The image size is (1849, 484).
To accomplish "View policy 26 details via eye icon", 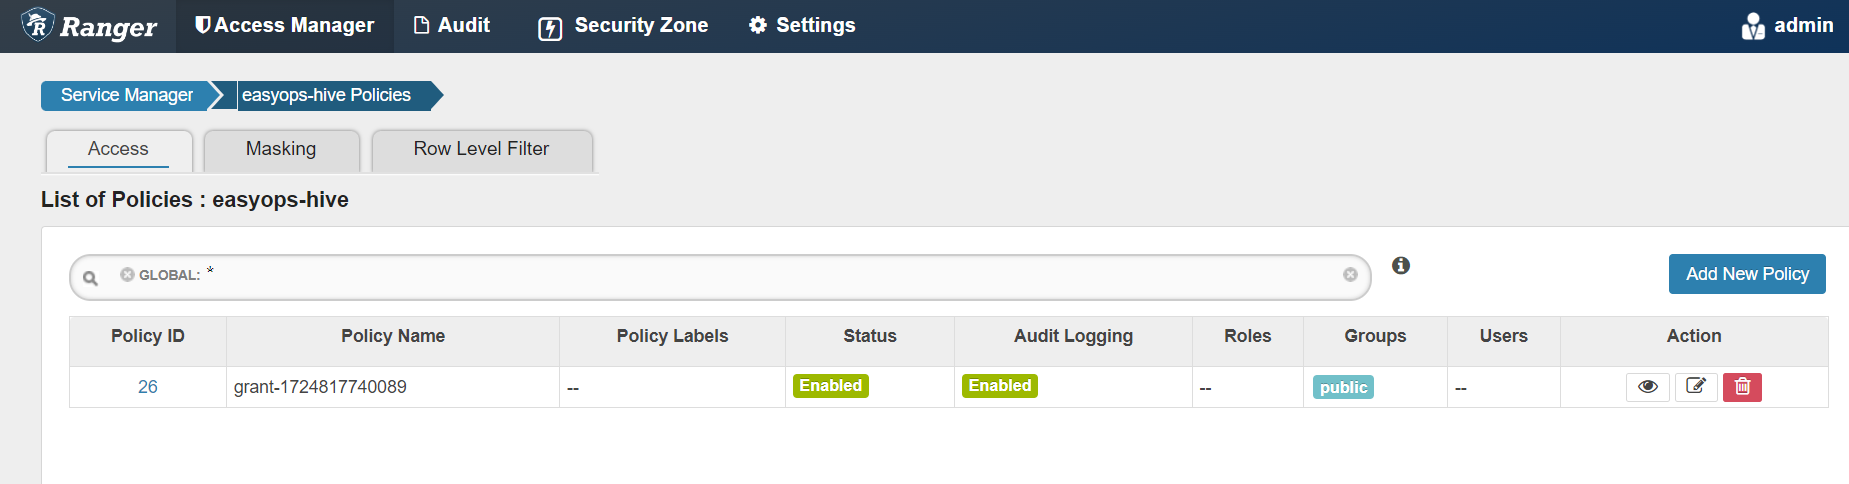I will tap(1648, 387).
